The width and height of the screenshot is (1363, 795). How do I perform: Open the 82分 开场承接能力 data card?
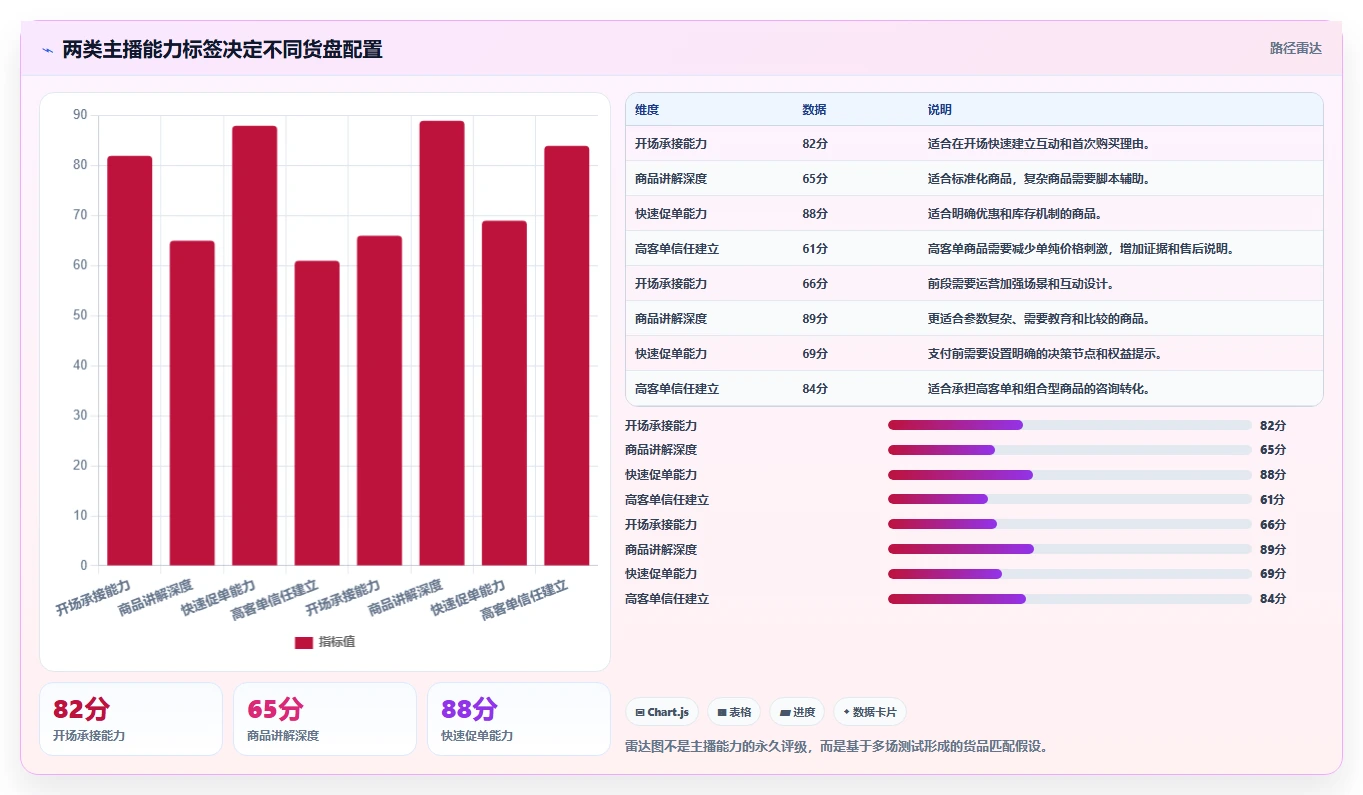click(x=131, y=719)
